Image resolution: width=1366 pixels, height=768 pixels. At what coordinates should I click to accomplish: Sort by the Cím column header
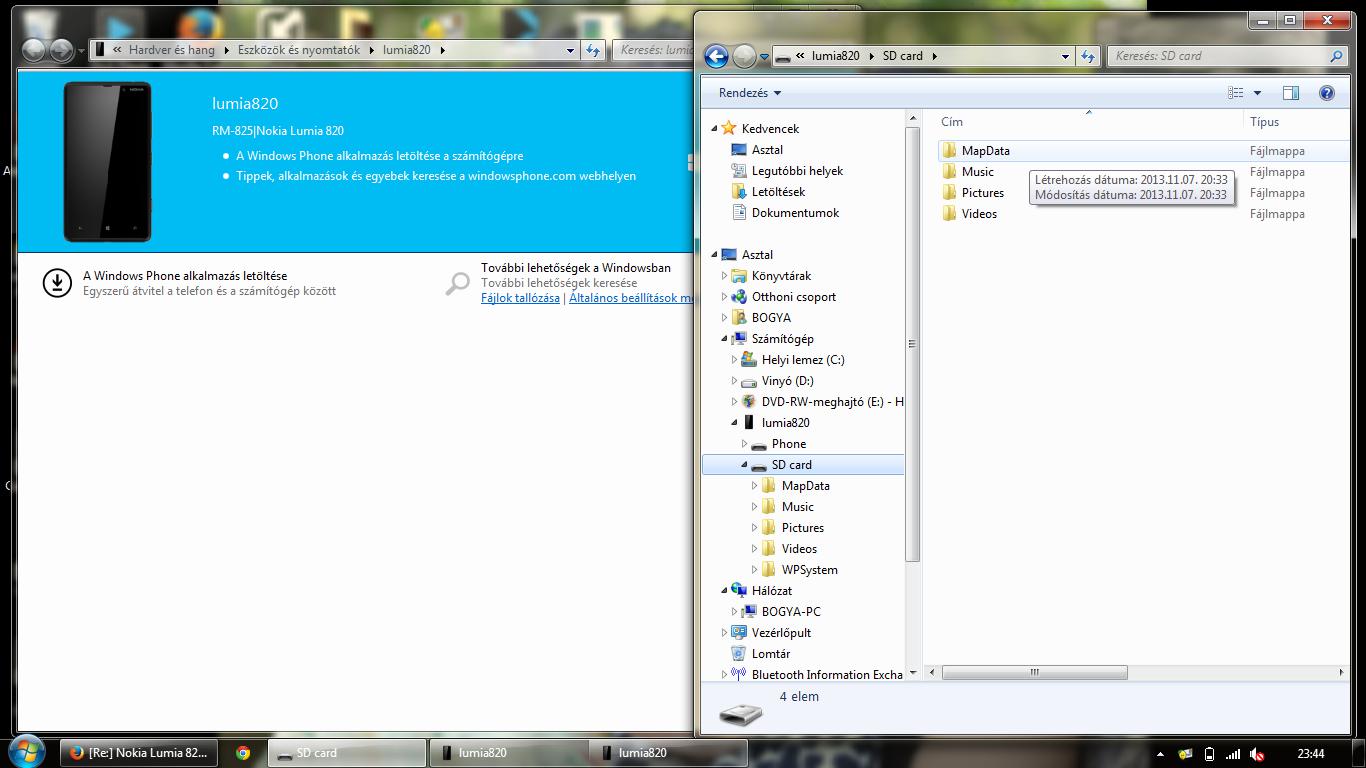(x=951, y=122)
